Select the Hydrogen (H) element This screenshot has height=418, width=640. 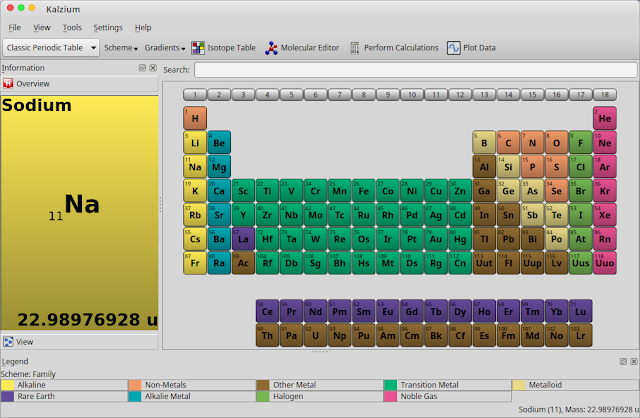195,118
